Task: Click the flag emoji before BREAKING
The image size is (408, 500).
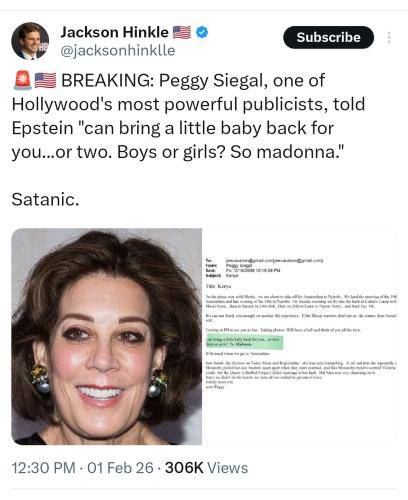Action: [45, 80]
